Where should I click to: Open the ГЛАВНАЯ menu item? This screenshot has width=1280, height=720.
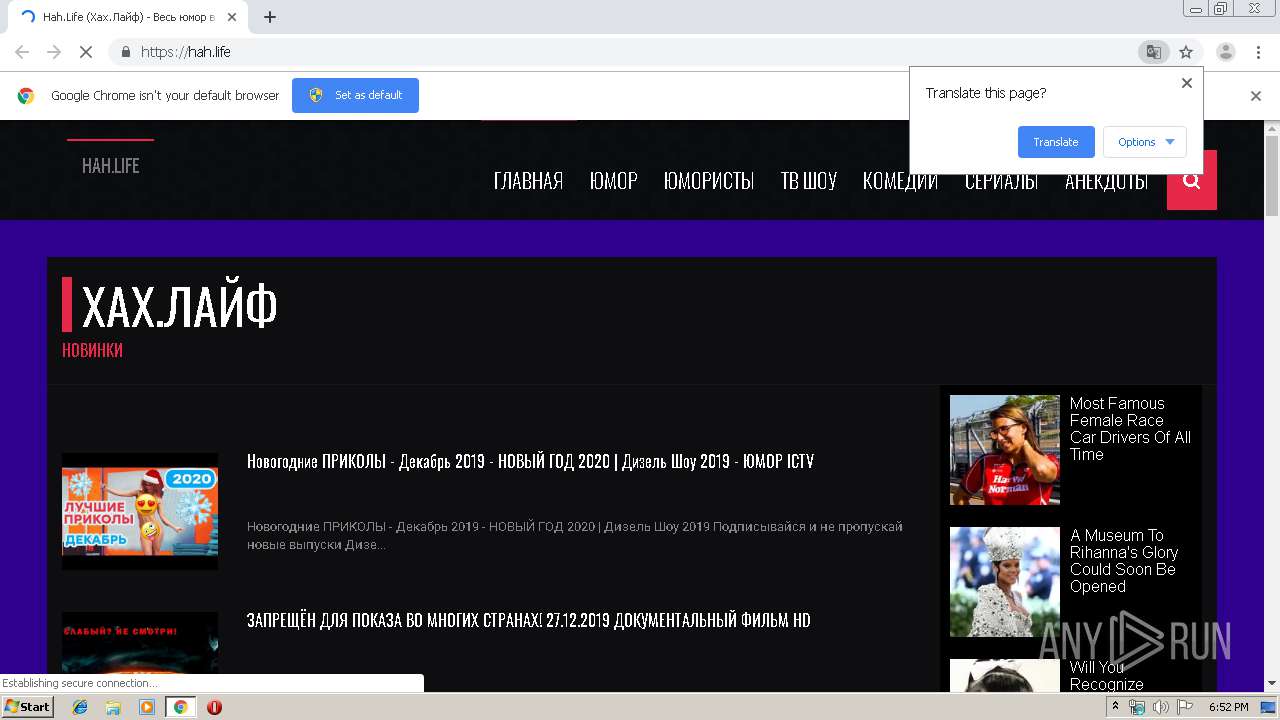coord(528,181)
